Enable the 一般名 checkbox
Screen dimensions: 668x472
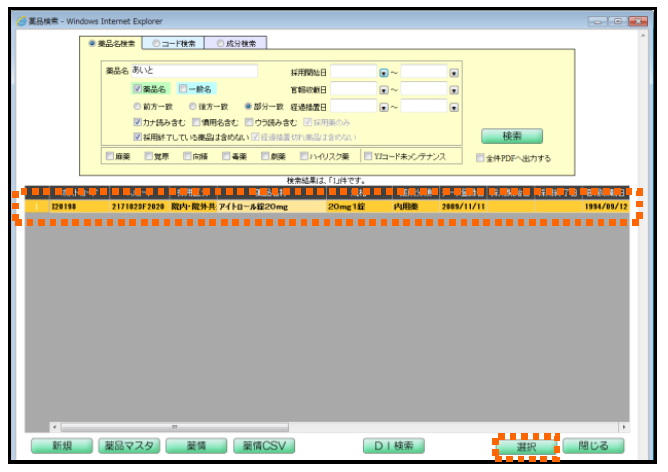tap(183, 89)
